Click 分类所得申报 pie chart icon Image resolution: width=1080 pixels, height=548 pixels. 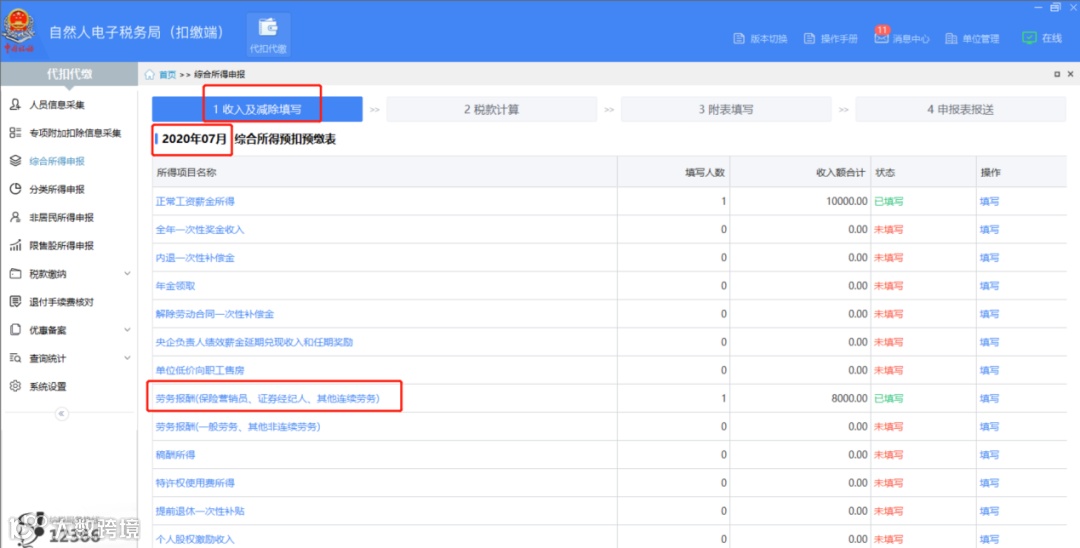(15, 189)
